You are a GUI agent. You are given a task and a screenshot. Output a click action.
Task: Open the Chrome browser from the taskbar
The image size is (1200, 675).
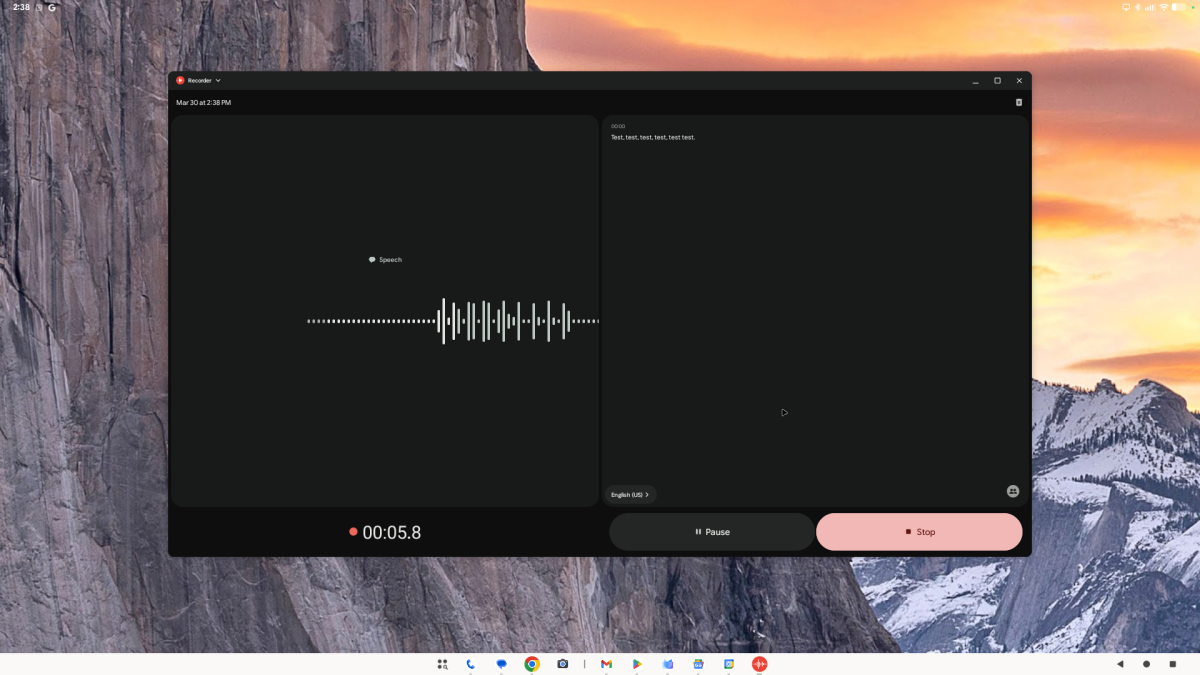coord(532,663)
